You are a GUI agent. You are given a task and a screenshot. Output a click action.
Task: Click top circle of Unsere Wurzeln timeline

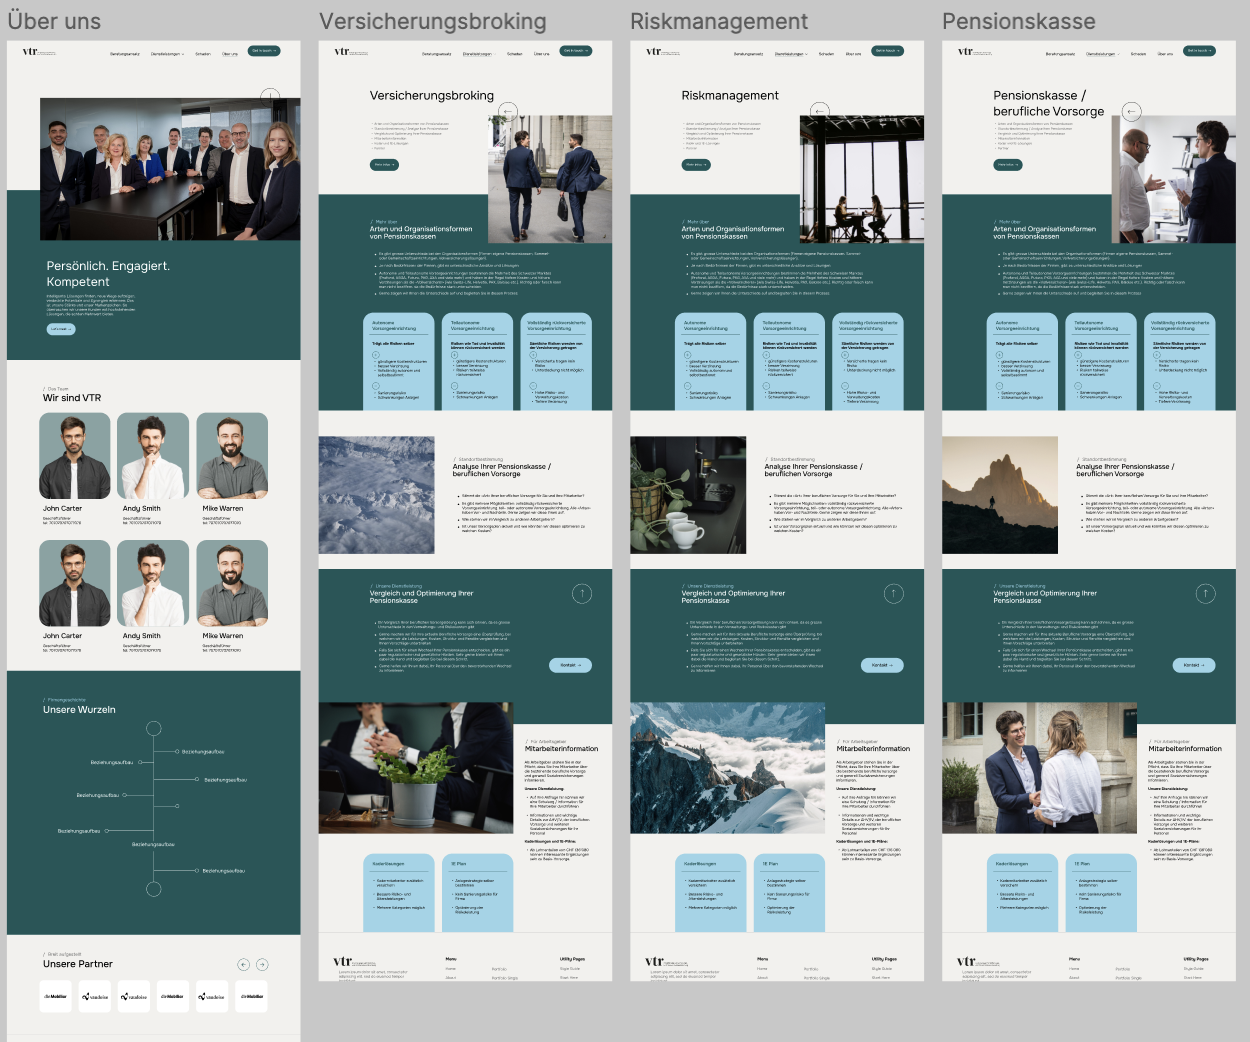154,728
